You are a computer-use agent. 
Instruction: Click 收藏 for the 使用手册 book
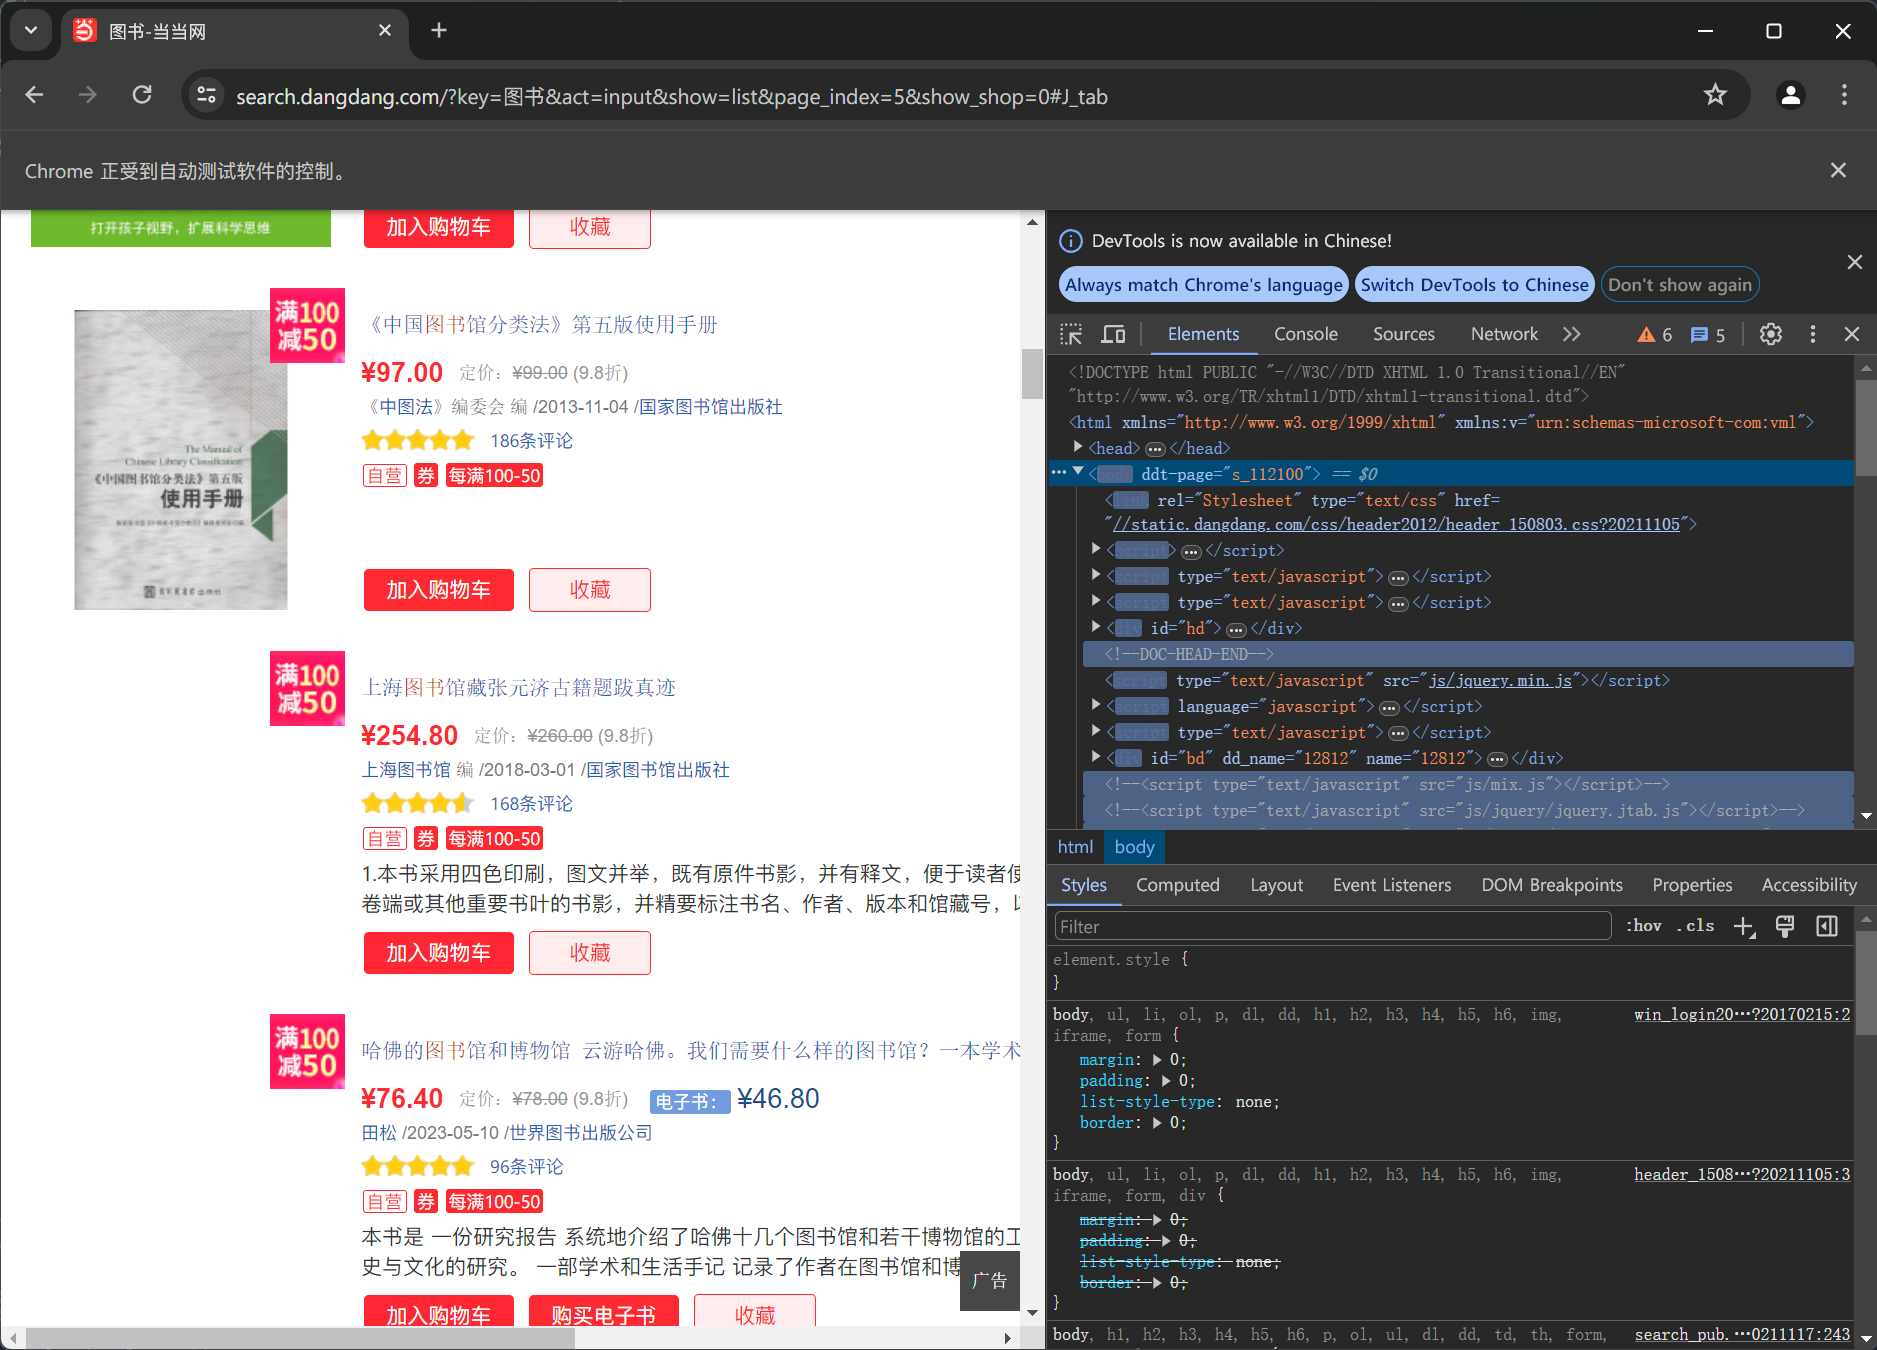[x=589, y=590]
